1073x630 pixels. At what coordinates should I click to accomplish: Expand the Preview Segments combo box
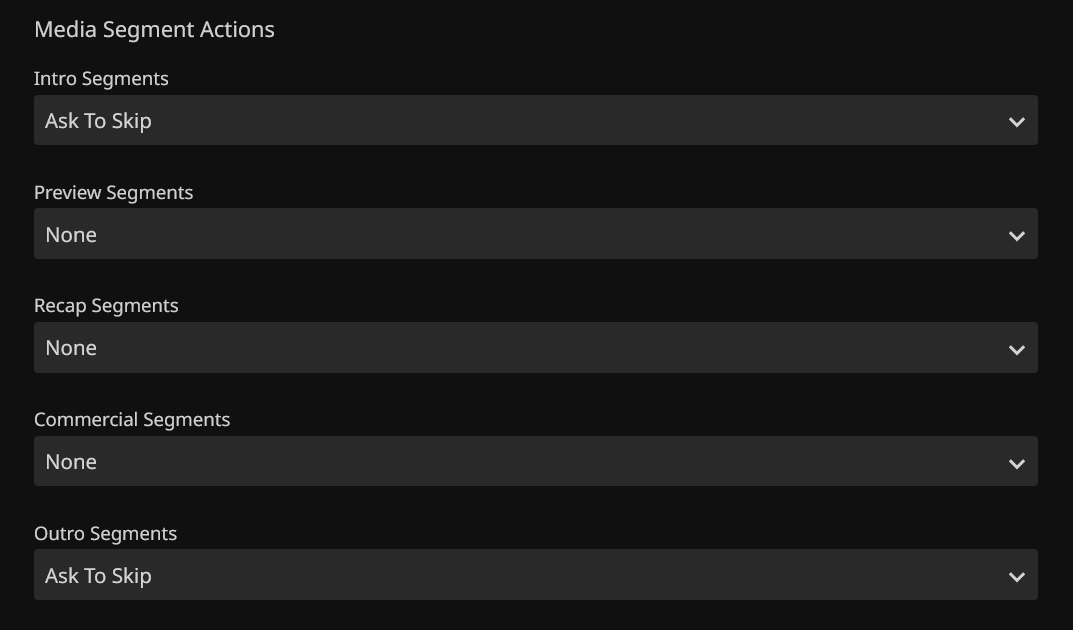pyautogui.click(x=535, y=234)
